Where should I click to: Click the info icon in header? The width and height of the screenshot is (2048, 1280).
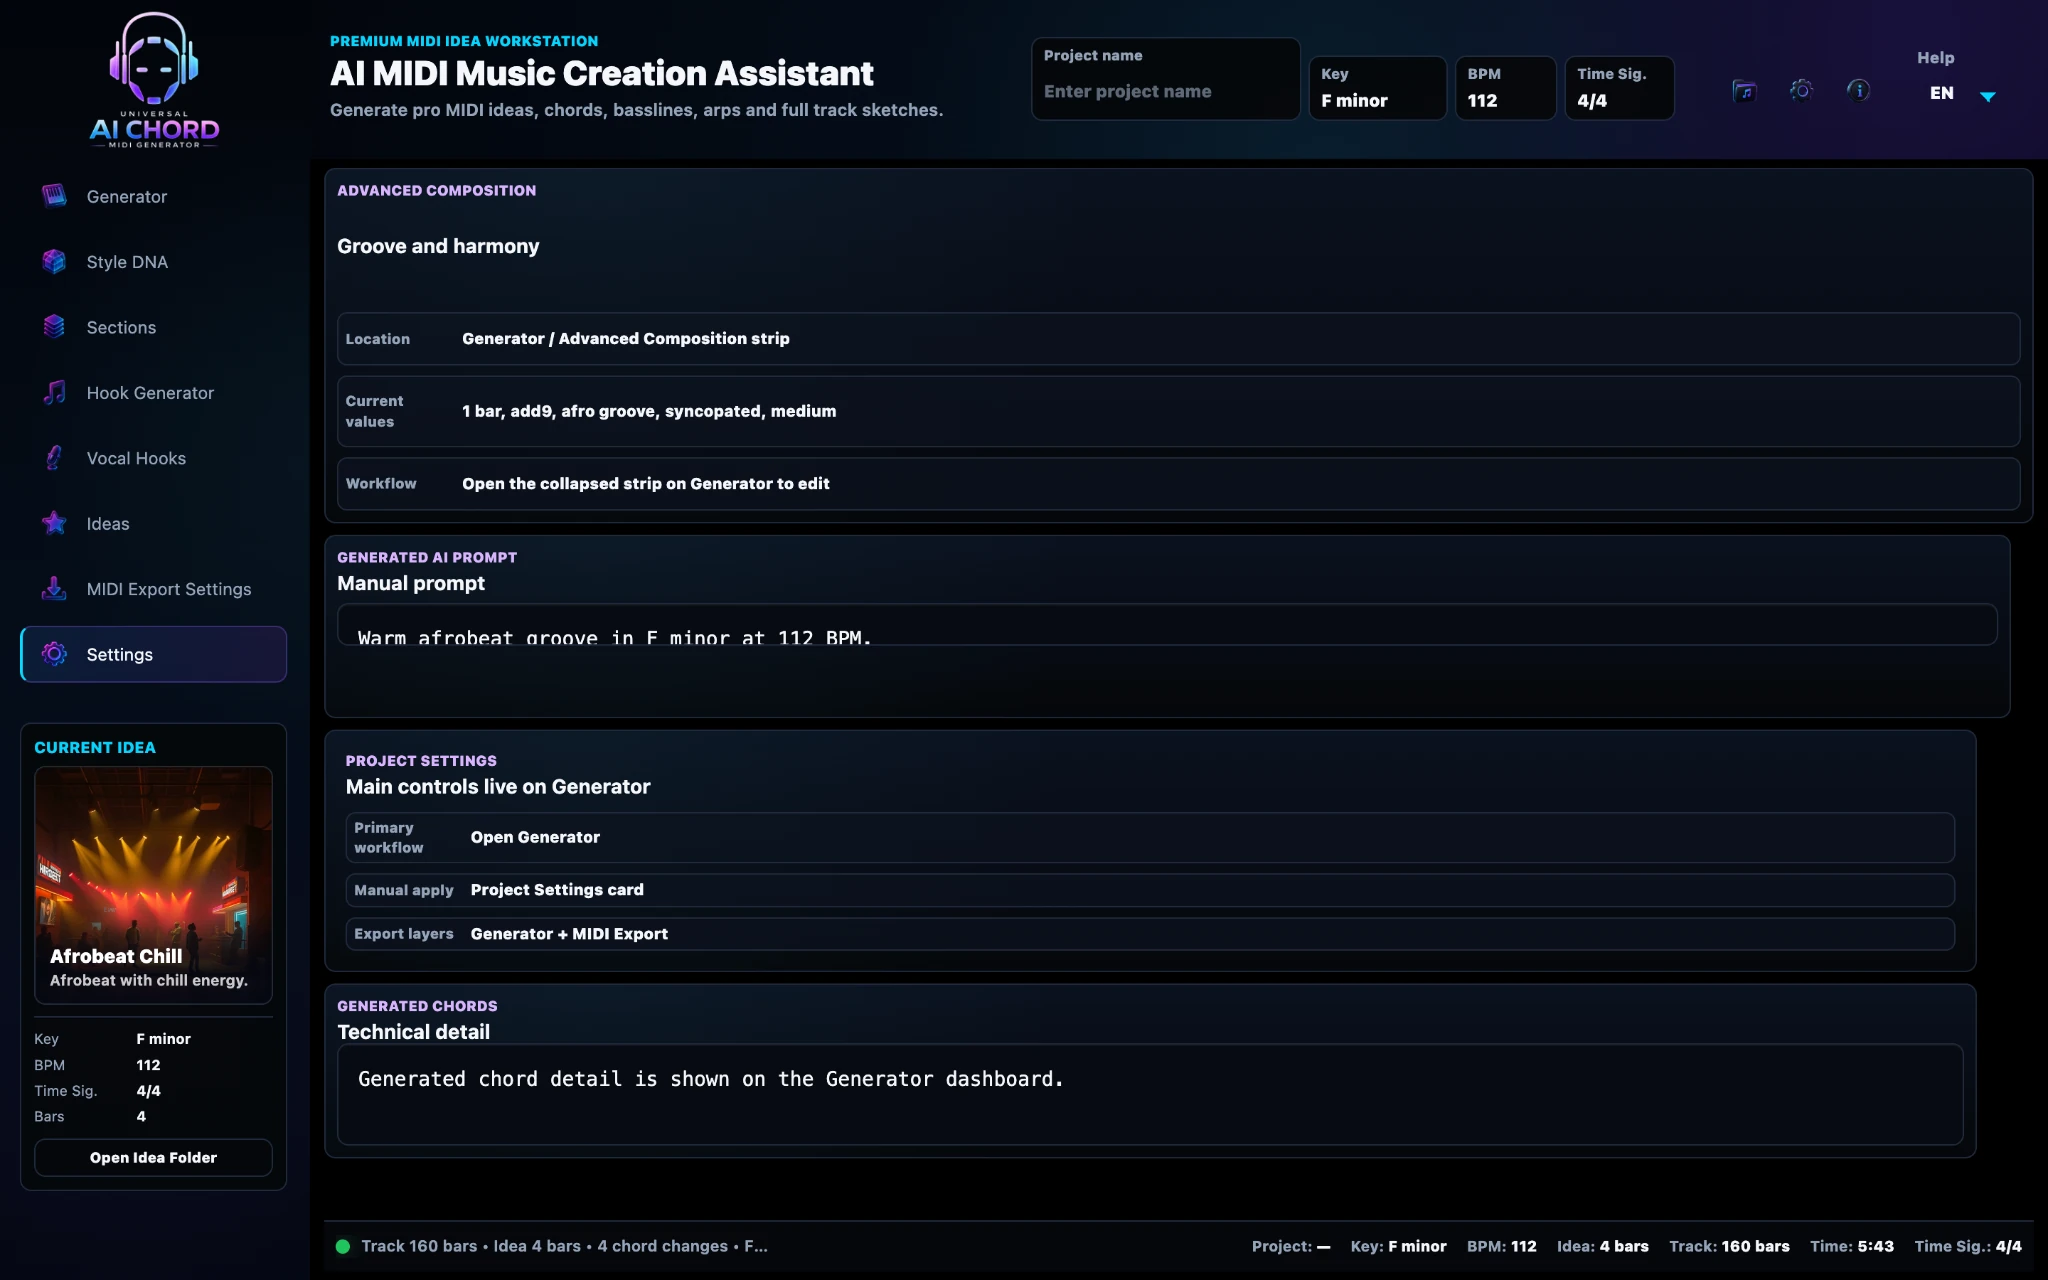tap(1858, 91)
